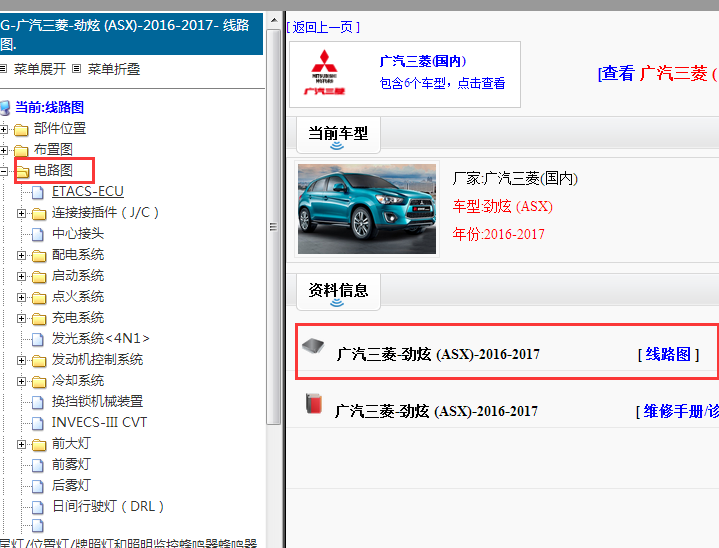Click the 部件位置 folder icon
This screenshot has height=548, width=719.
pyautogui.click(x=21, y=130)
